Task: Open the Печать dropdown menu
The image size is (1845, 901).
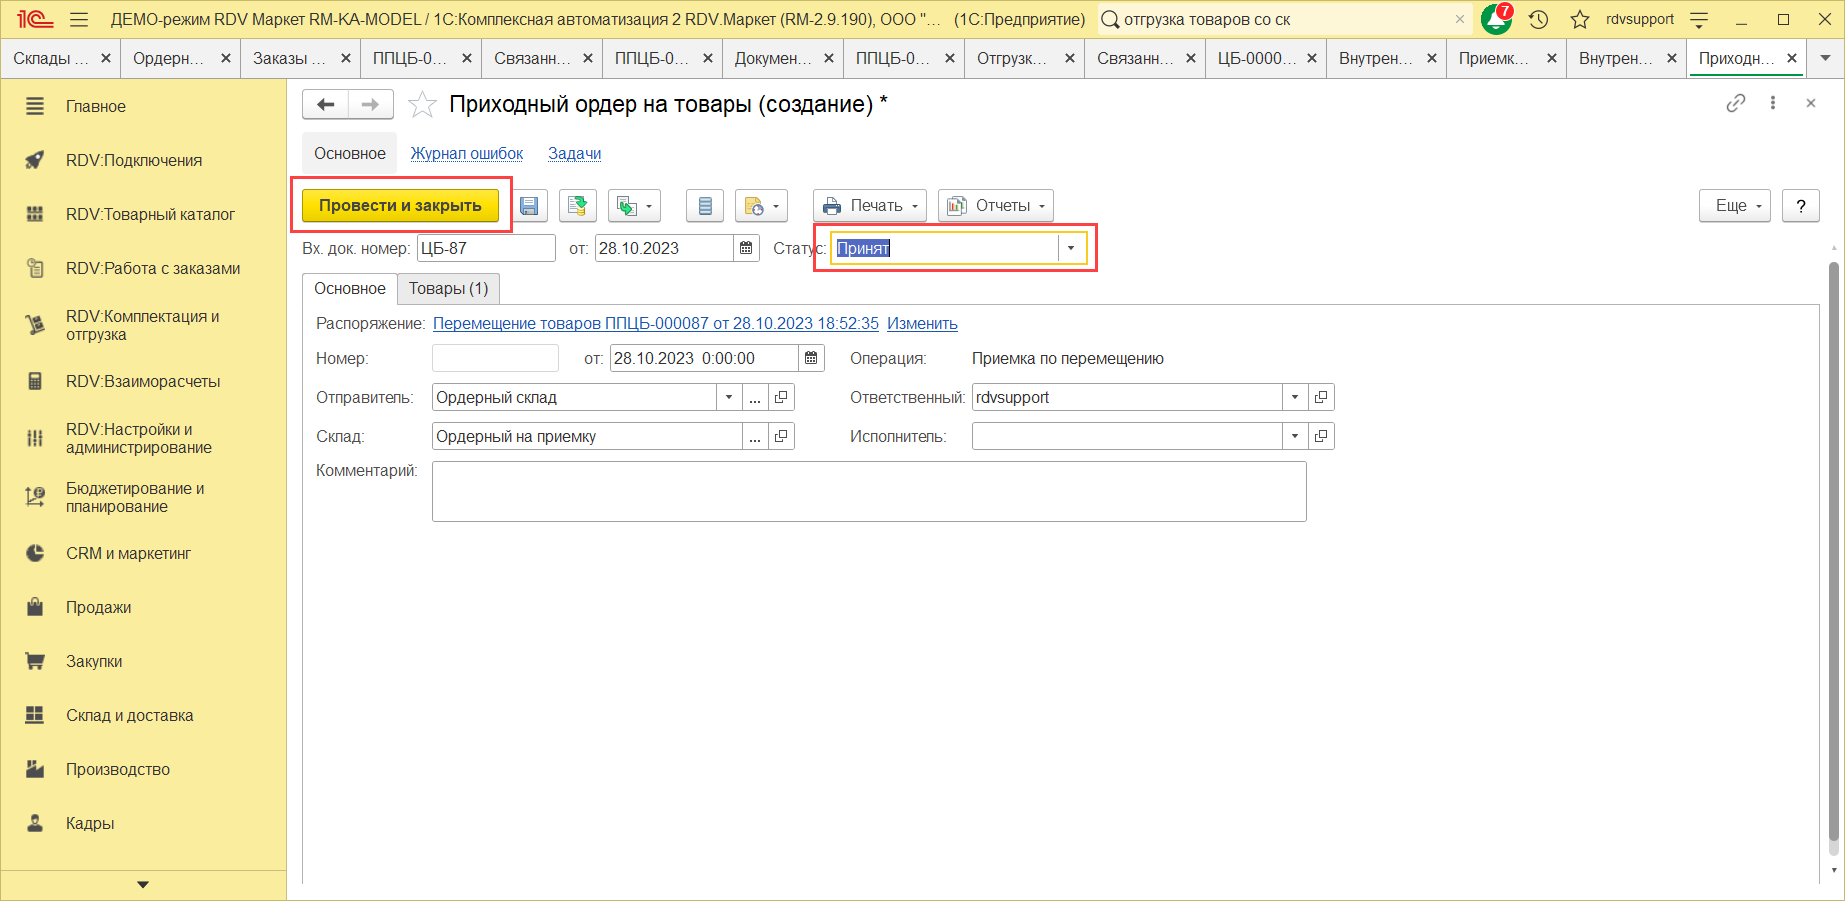Action: pos(869,206)
